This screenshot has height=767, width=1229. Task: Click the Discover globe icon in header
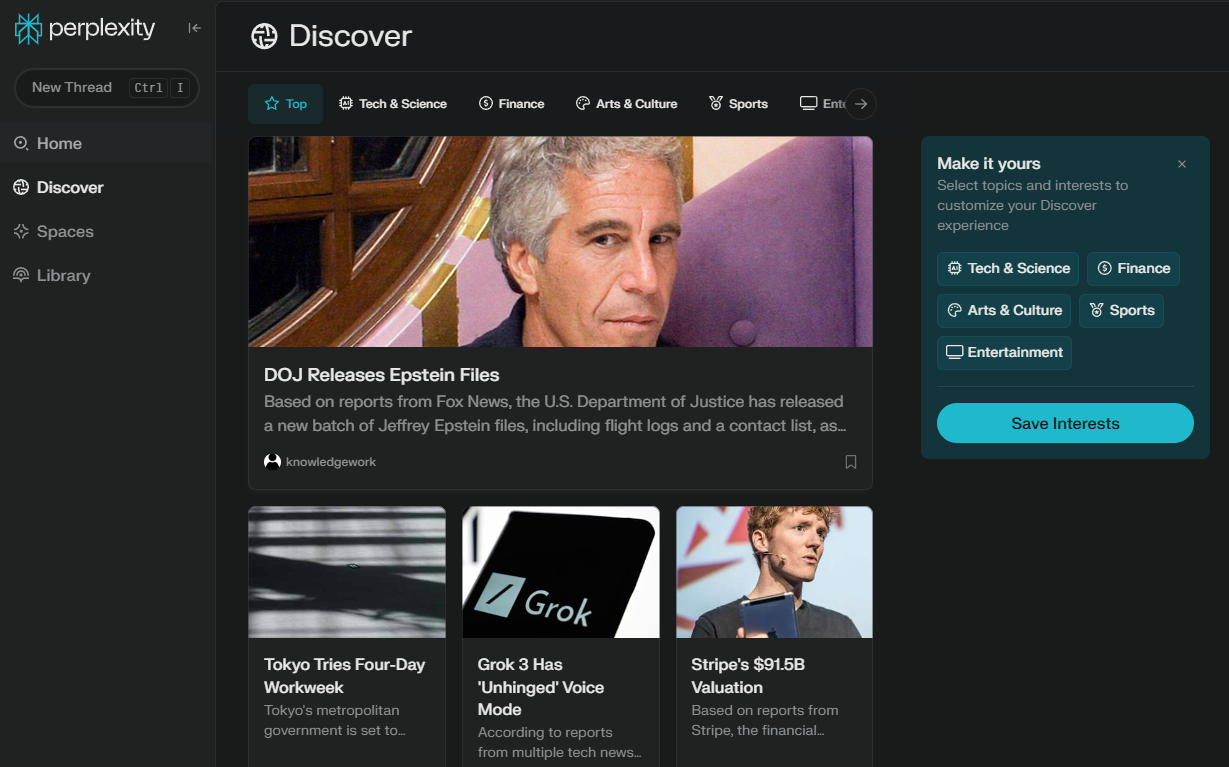tap(264, 36)
